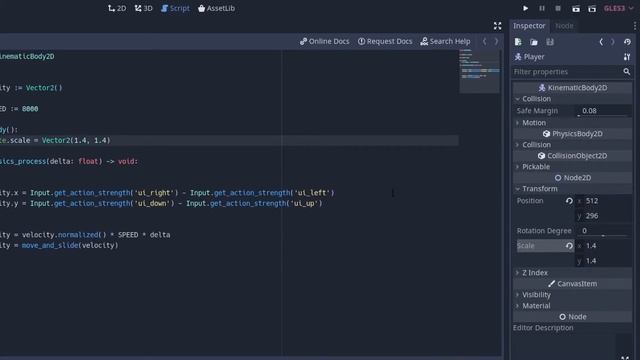Go to previous script edit location
Viewport: 640px width, 360px height.
[x=484, y=41]
